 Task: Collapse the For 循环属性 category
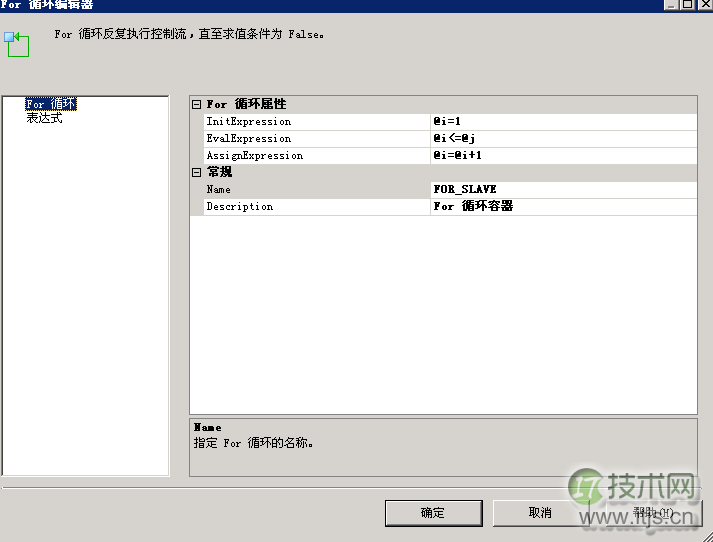click(x=196, y=105)
